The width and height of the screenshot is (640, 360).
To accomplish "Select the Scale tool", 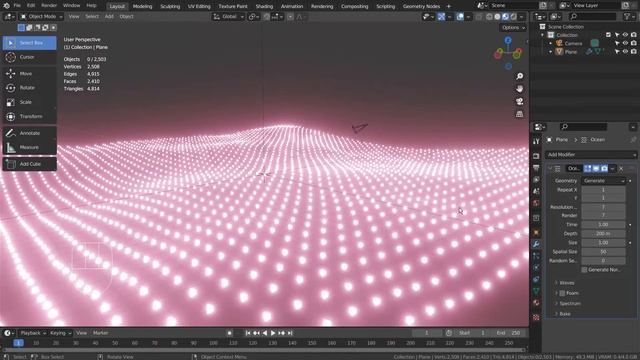I will pyautogui.click(x=29, y=102).
